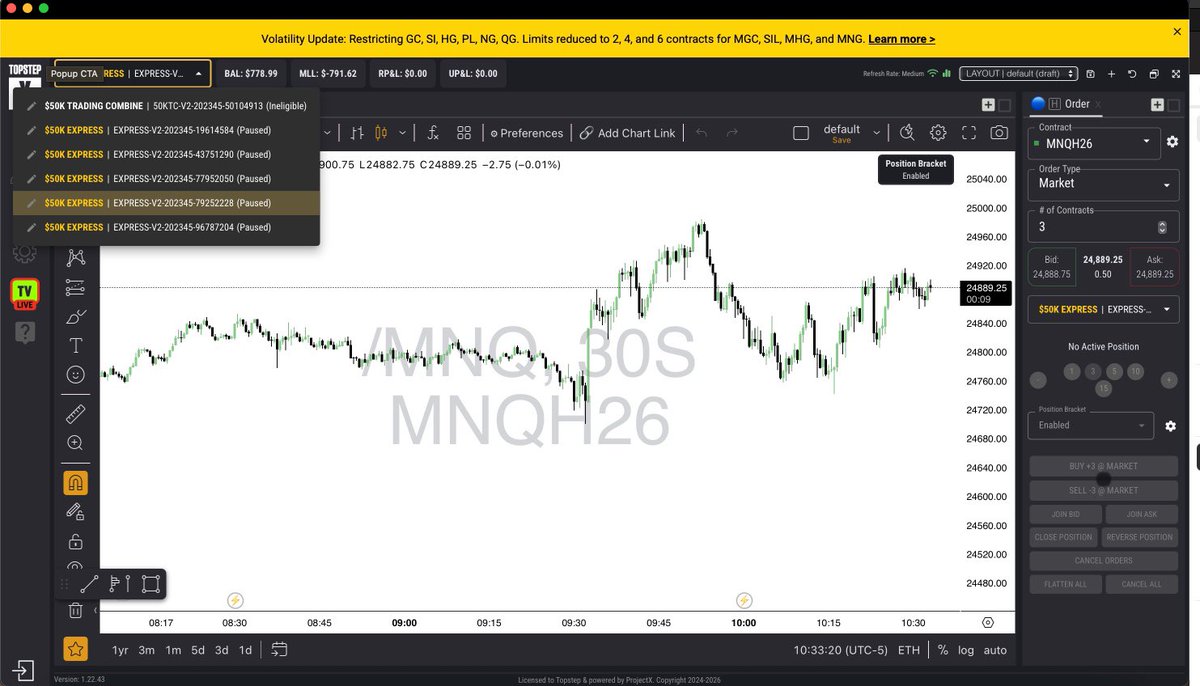Open Position Bracket Enabled dropdown
The height and width of the screenshot is (686, 1200).
click(x=1090, y=425)
